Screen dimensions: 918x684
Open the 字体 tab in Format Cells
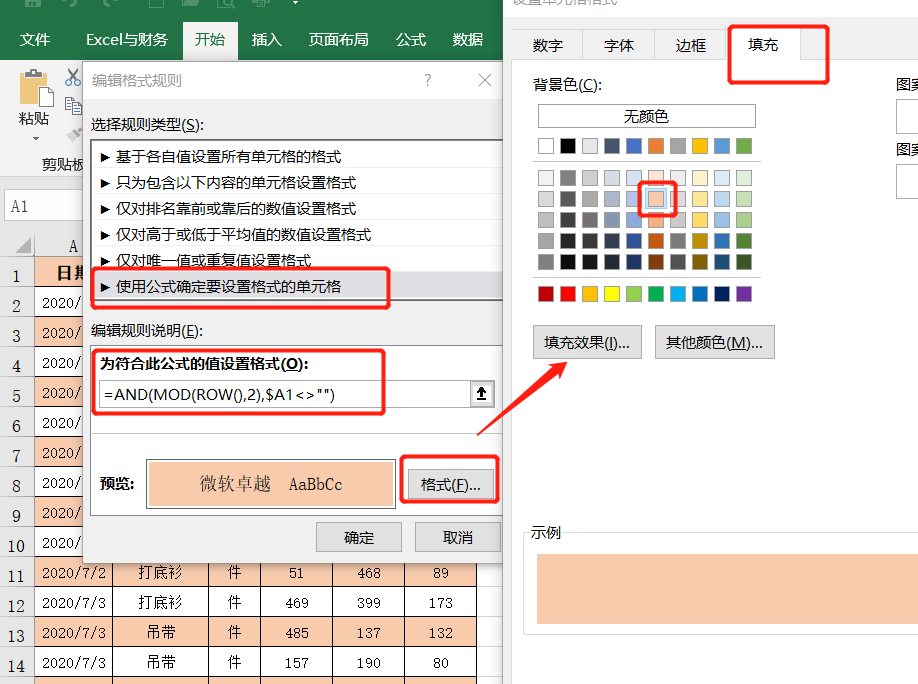(x=619, y=46)
